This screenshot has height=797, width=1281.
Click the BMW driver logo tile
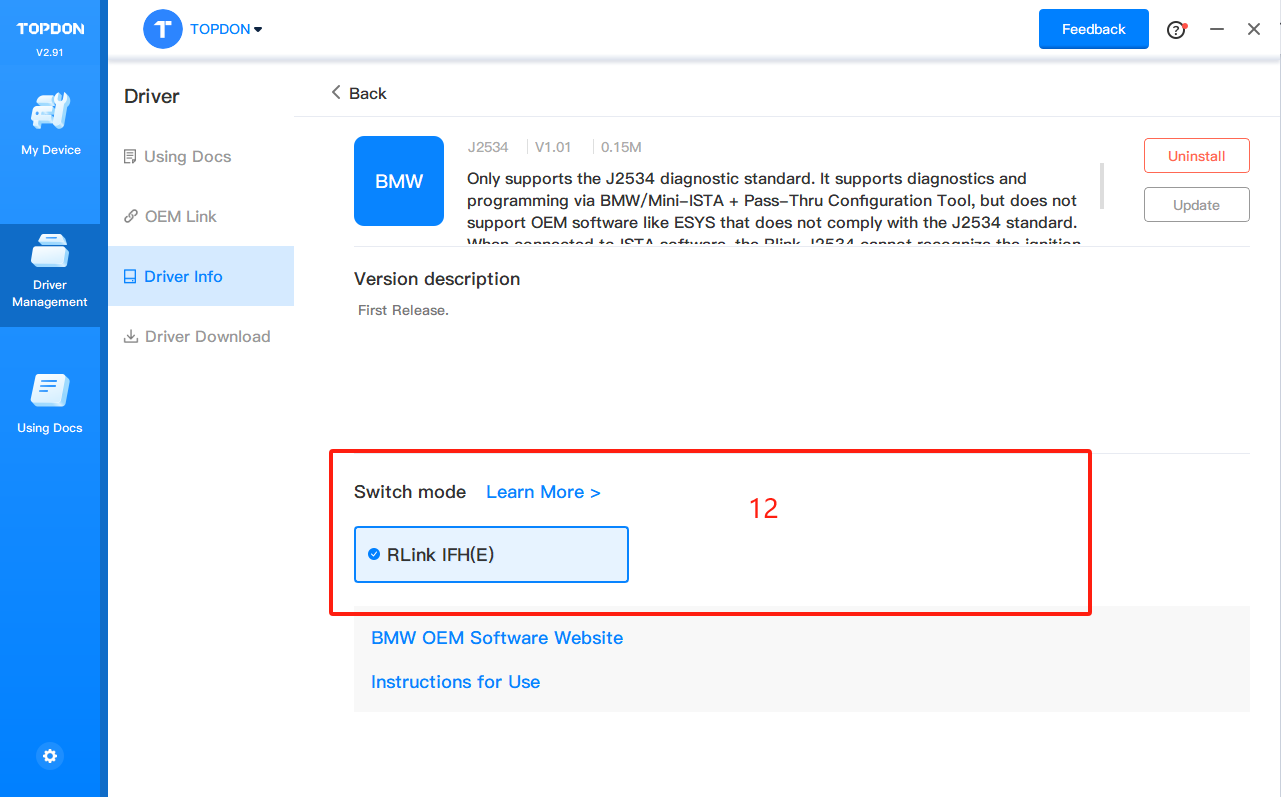point(399,181)
